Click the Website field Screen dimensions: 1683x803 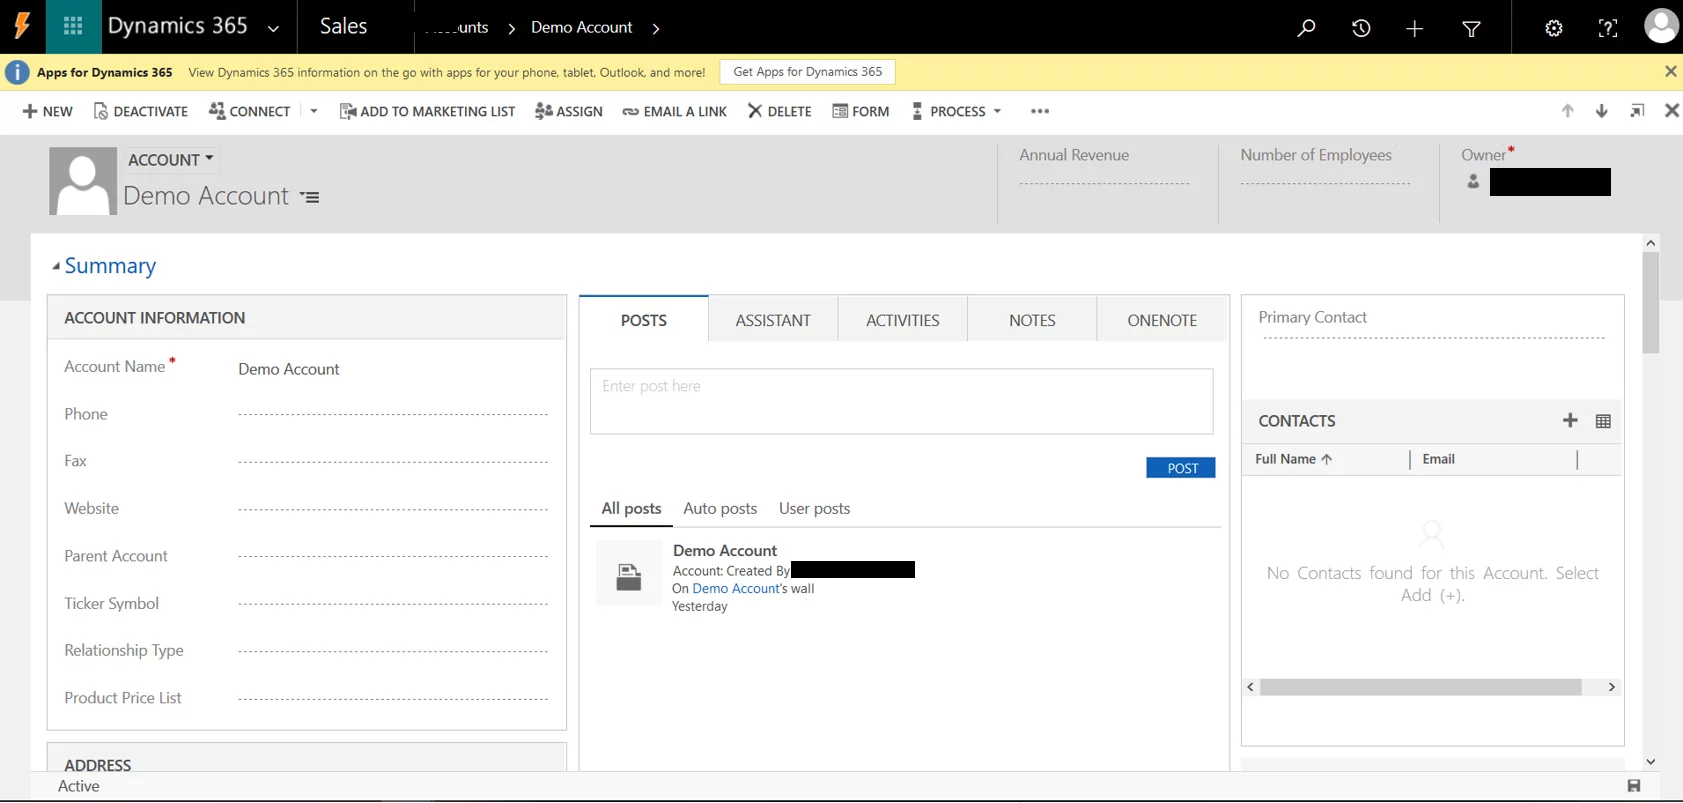[393, 509]
